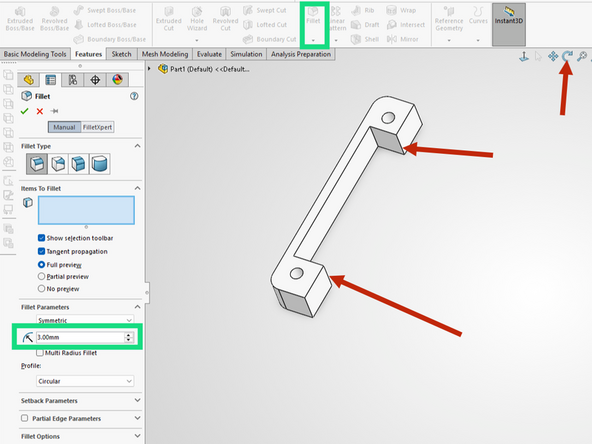Open DisplayManager tab
Viewport: 592px width, 444px height.
[x=117, y=80]
